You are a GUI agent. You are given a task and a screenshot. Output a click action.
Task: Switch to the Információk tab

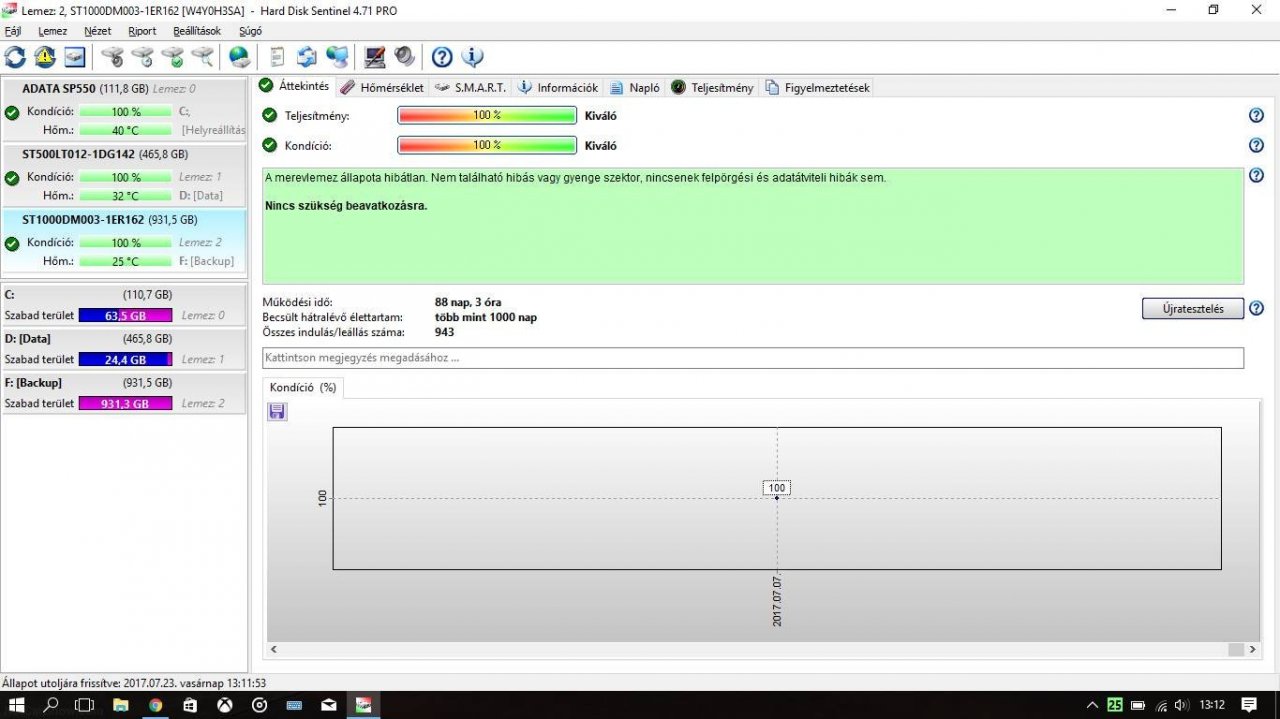pyautogui.click(x=558, y=87)
